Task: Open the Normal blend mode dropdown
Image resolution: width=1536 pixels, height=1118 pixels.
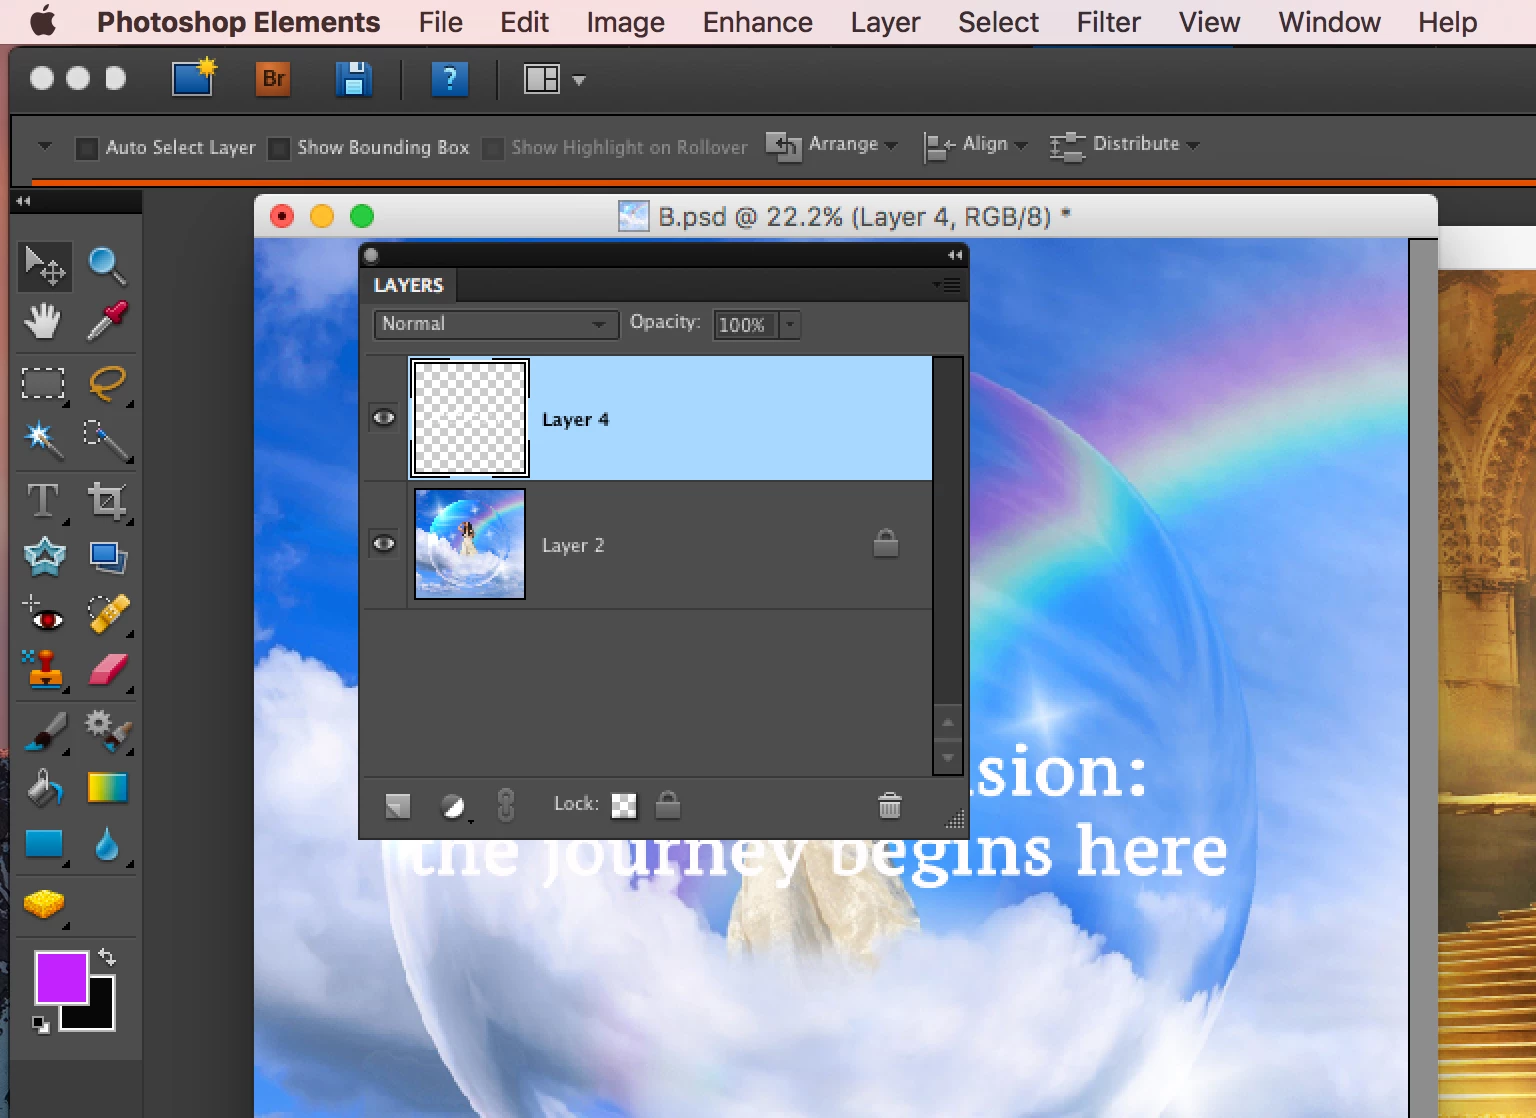Action: 495,324
